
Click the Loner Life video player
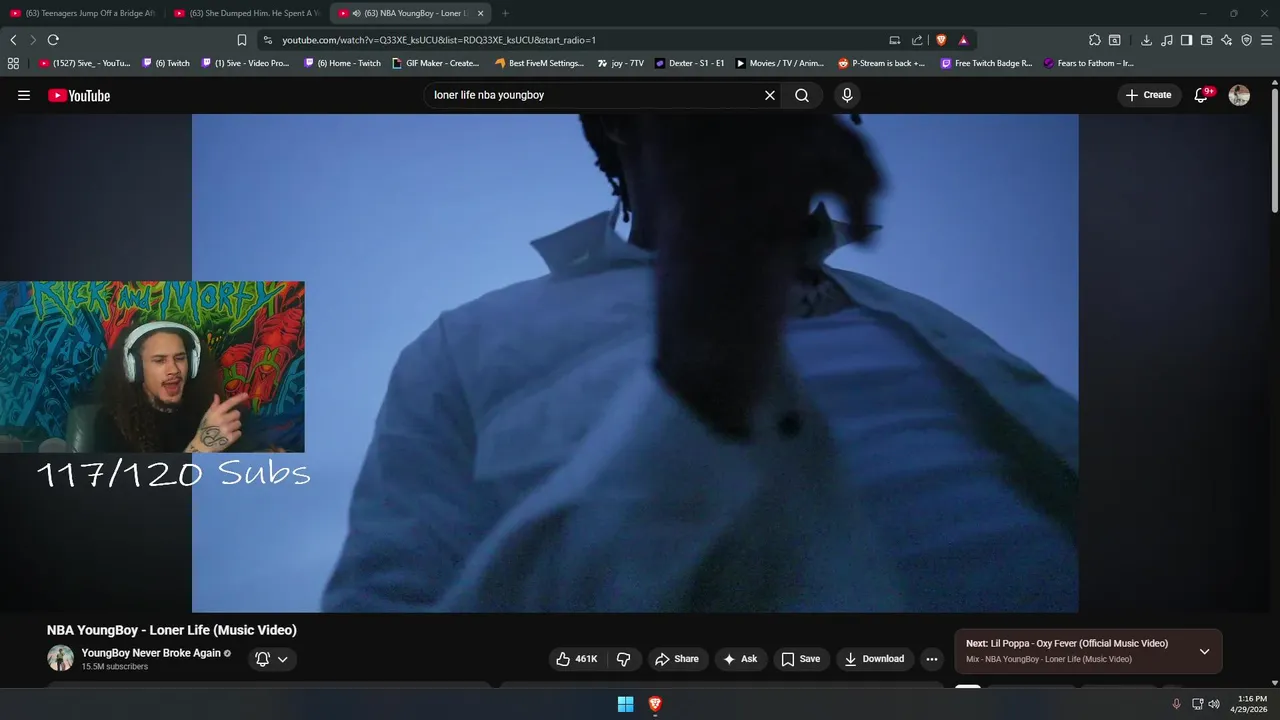pyautogui.click(x=635, y=362)
